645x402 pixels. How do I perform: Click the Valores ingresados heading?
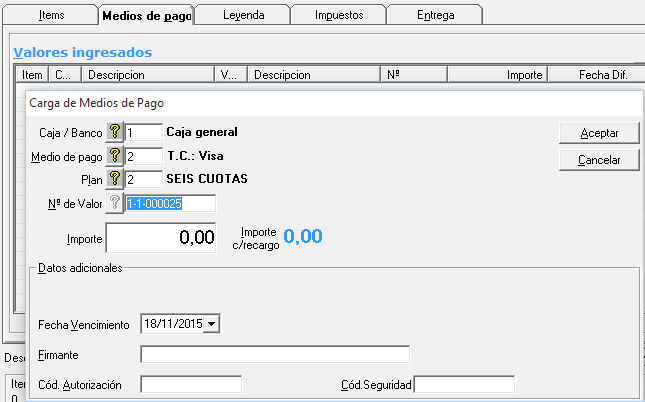pos(83,52)
